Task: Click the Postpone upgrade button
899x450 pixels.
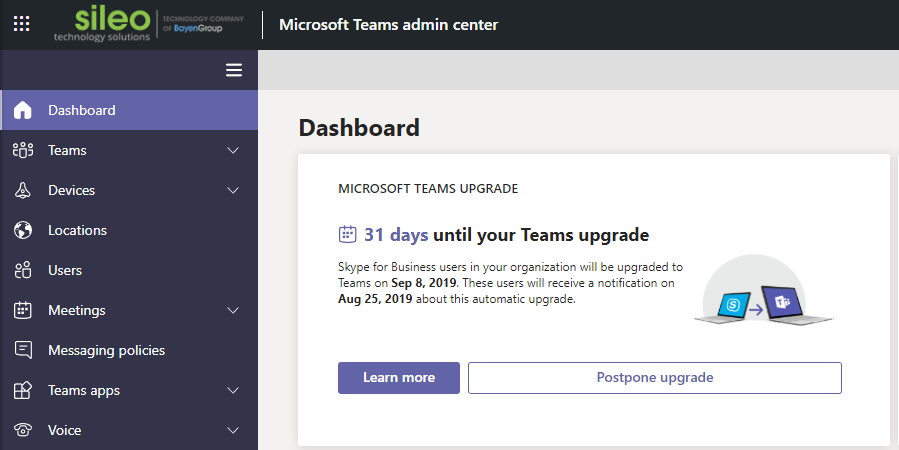Action: [x=655, y=378]
